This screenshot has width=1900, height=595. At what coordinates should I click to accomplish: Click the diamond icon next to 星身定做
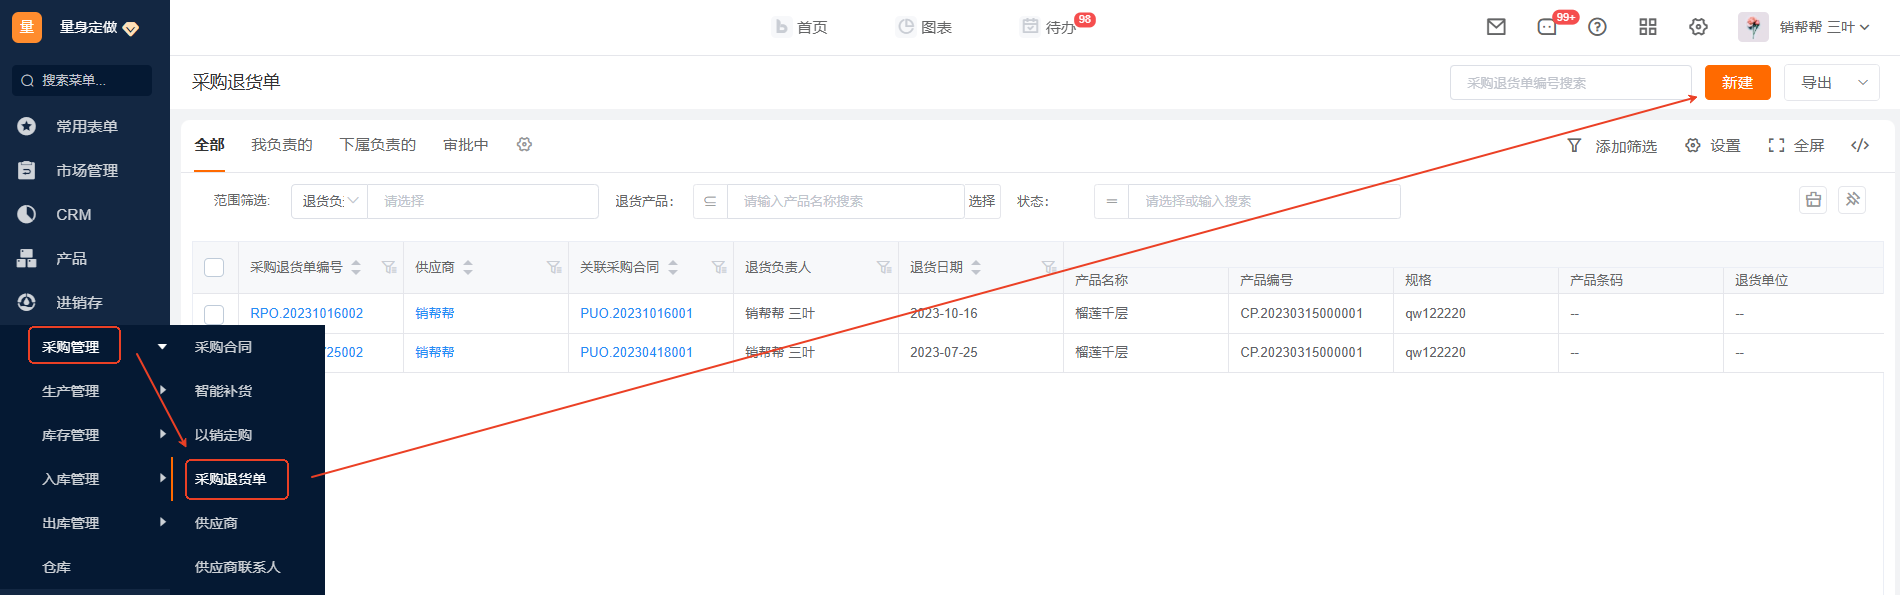(131, 28)
